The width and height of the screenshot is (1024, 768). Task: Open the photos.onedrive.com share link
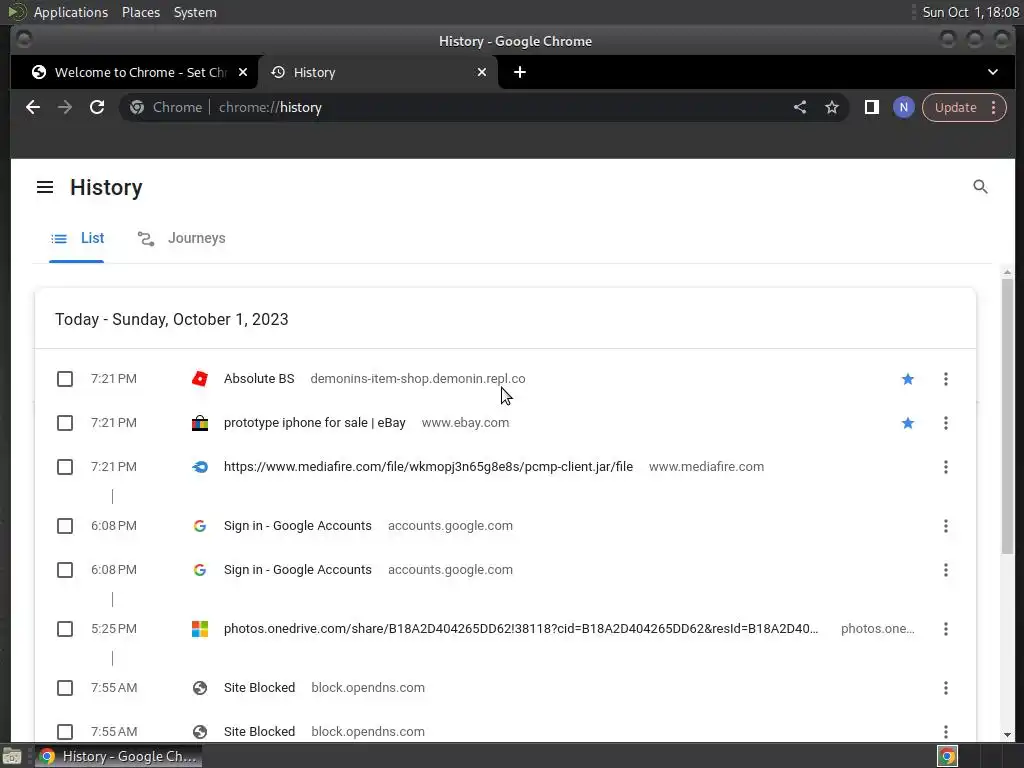click(x=520, y=629)
